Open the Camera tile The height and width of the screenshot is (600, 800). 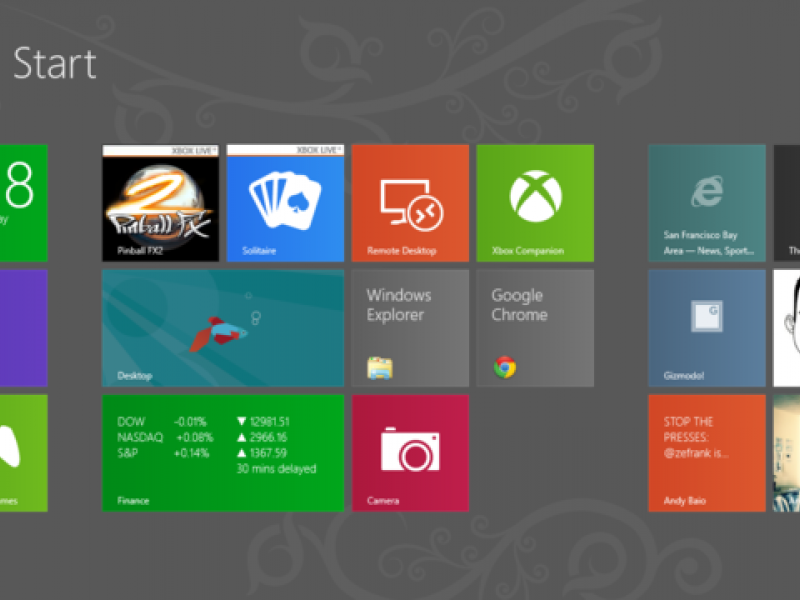coord(410,453)
